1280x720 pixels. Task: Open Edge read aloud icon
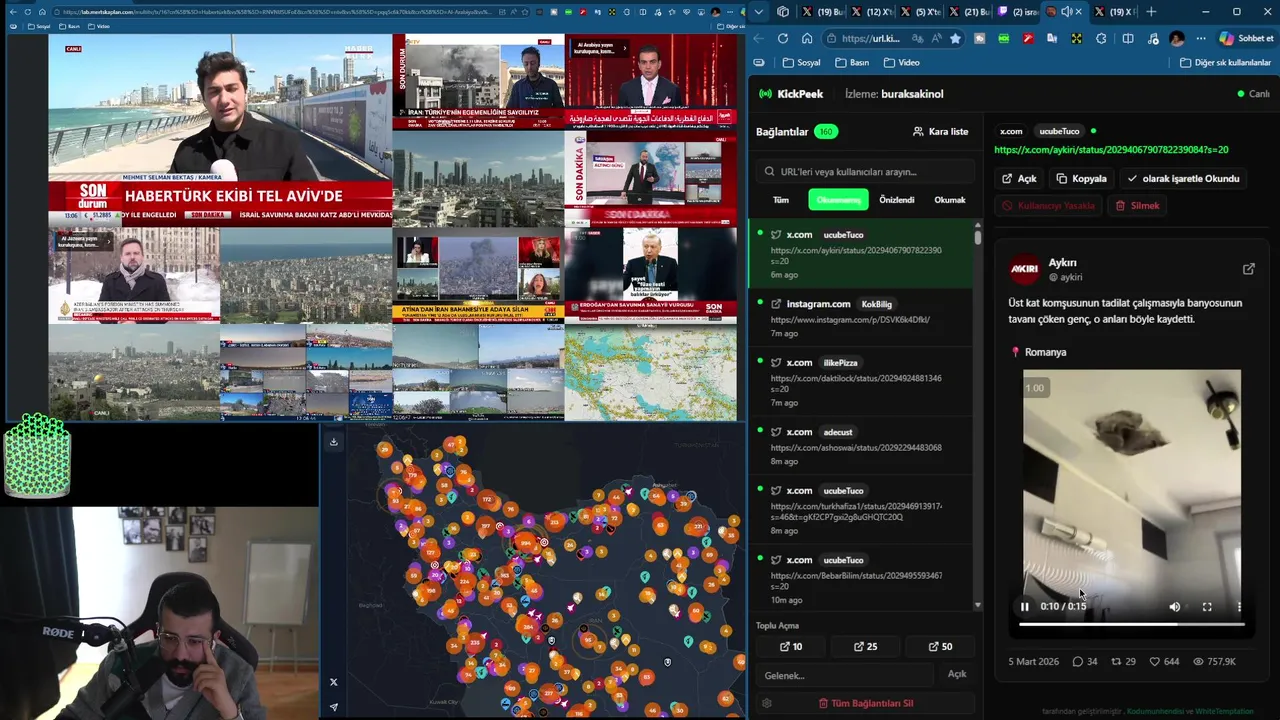point(936,38)
